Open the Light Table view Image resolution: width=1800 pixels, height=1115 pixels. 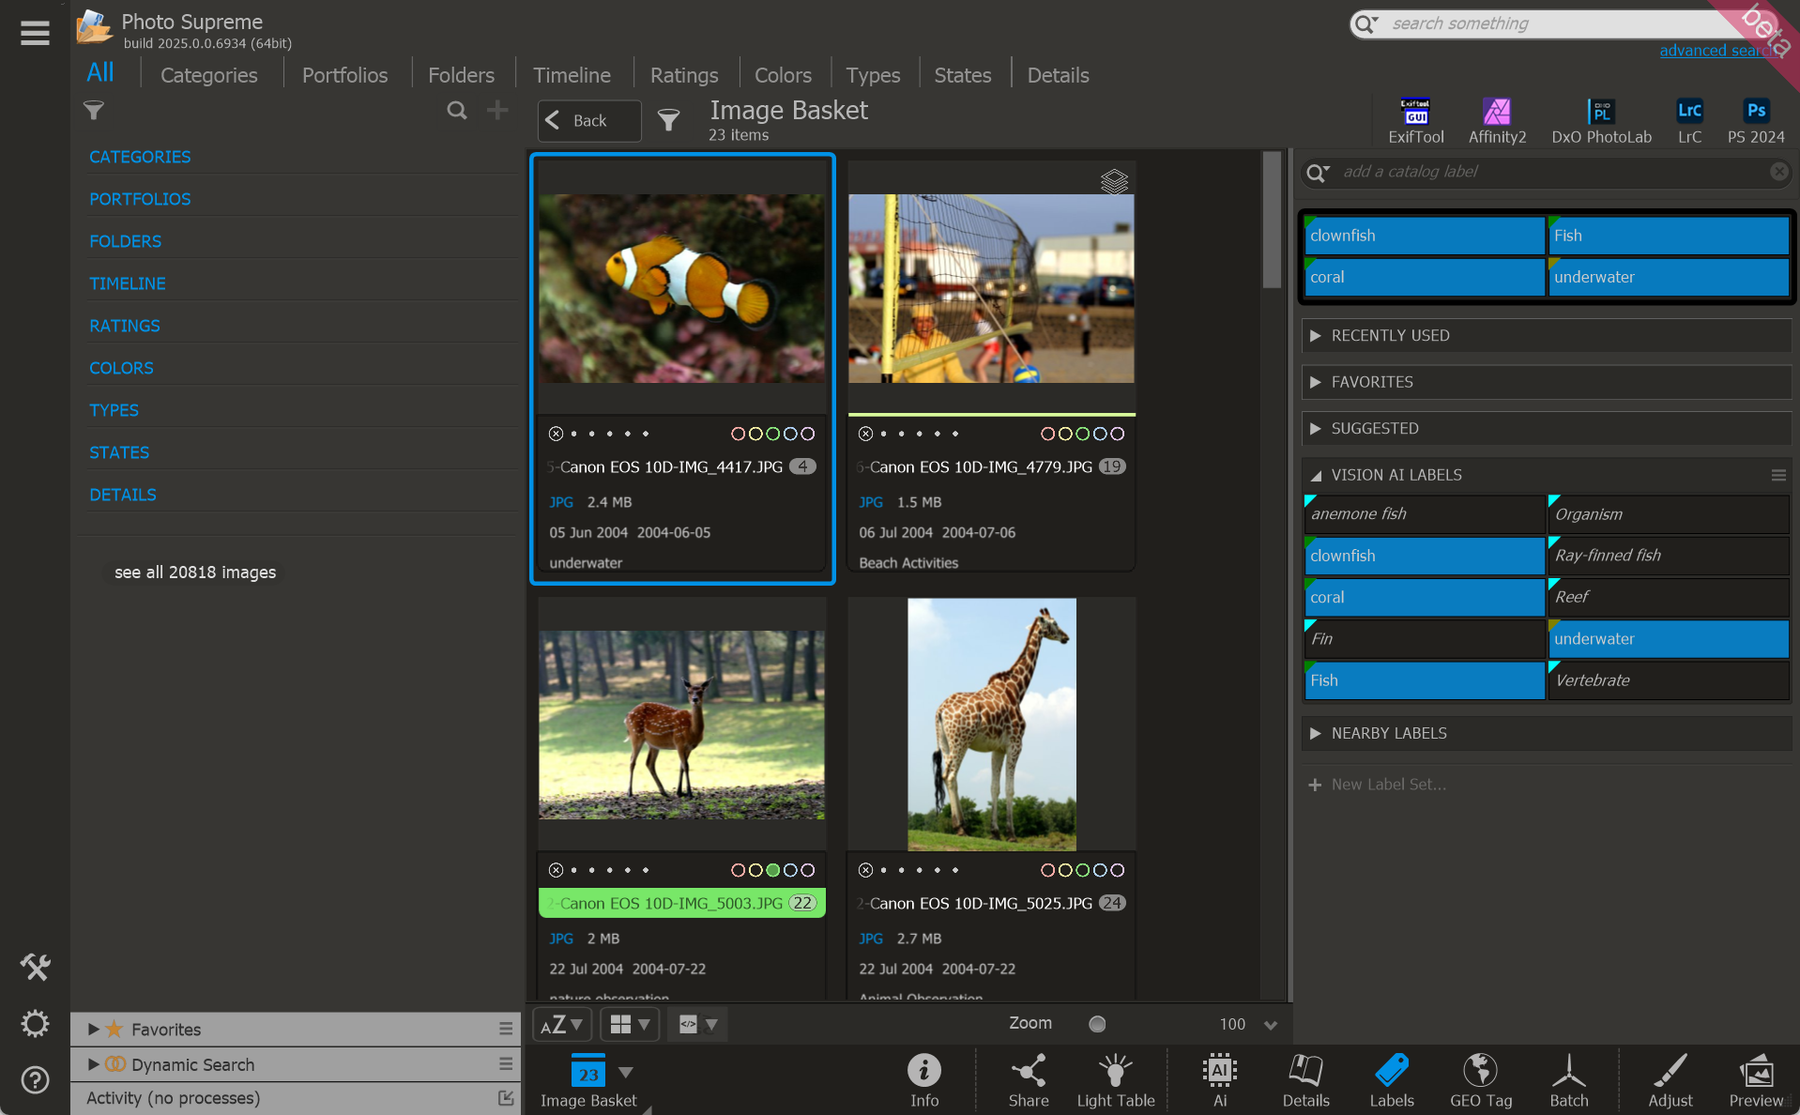pos(1115,1081)
